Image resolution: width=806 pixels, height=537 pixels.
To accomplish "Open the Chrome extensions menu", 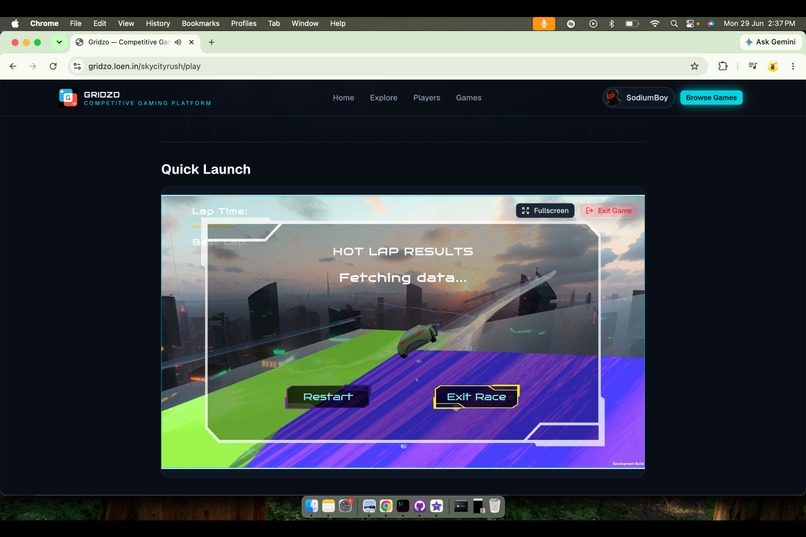I will pyautogui.click(x=723, y=66).
